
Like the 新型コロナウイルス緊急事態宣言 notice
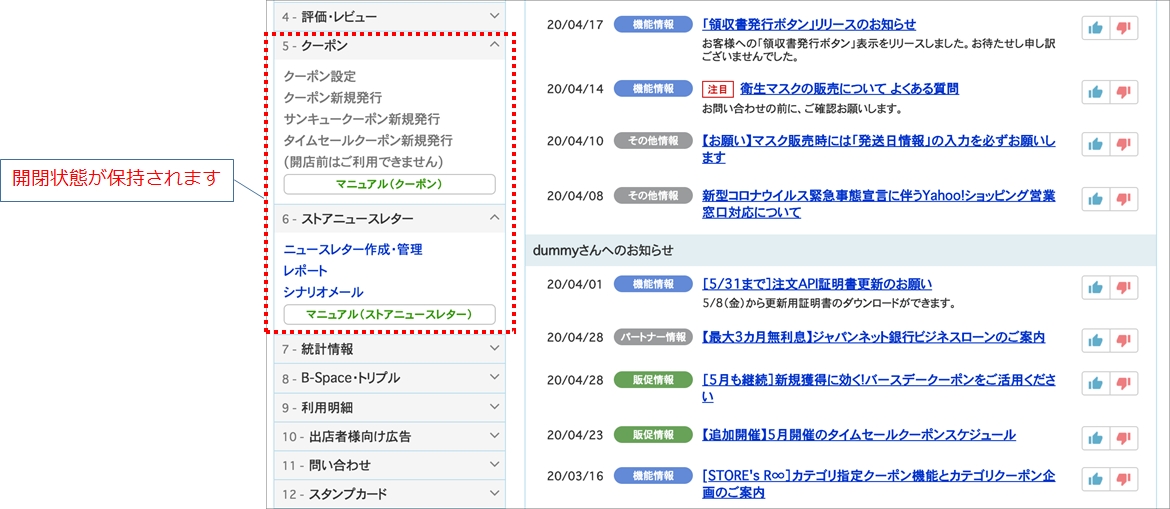pos(1095,199)
